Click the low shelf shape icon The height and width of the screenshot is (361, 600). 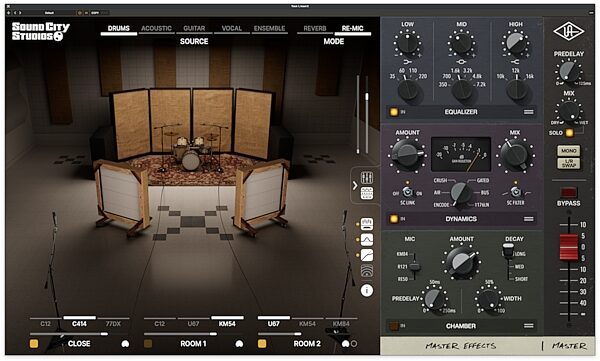tap(408, 62)
